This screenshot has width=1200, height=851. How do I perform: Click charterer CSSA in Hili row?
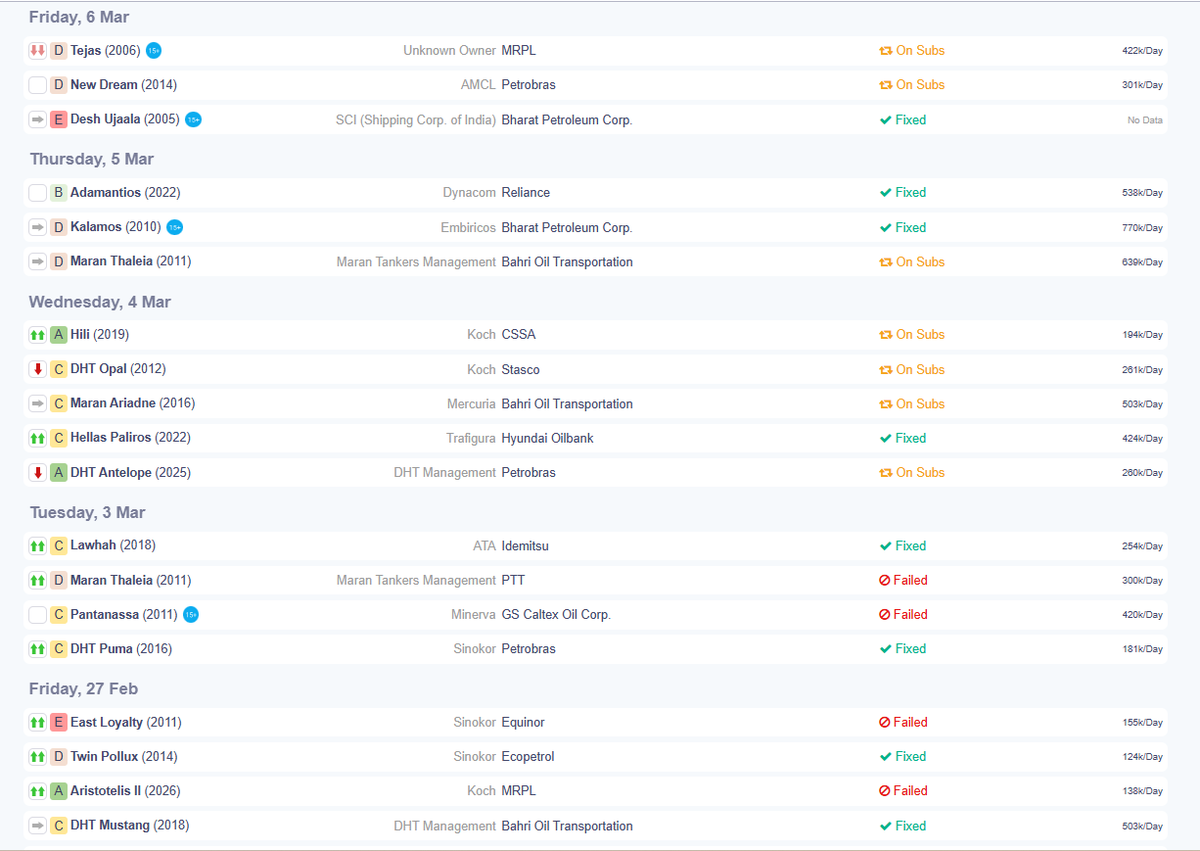[x=519, y=335]
